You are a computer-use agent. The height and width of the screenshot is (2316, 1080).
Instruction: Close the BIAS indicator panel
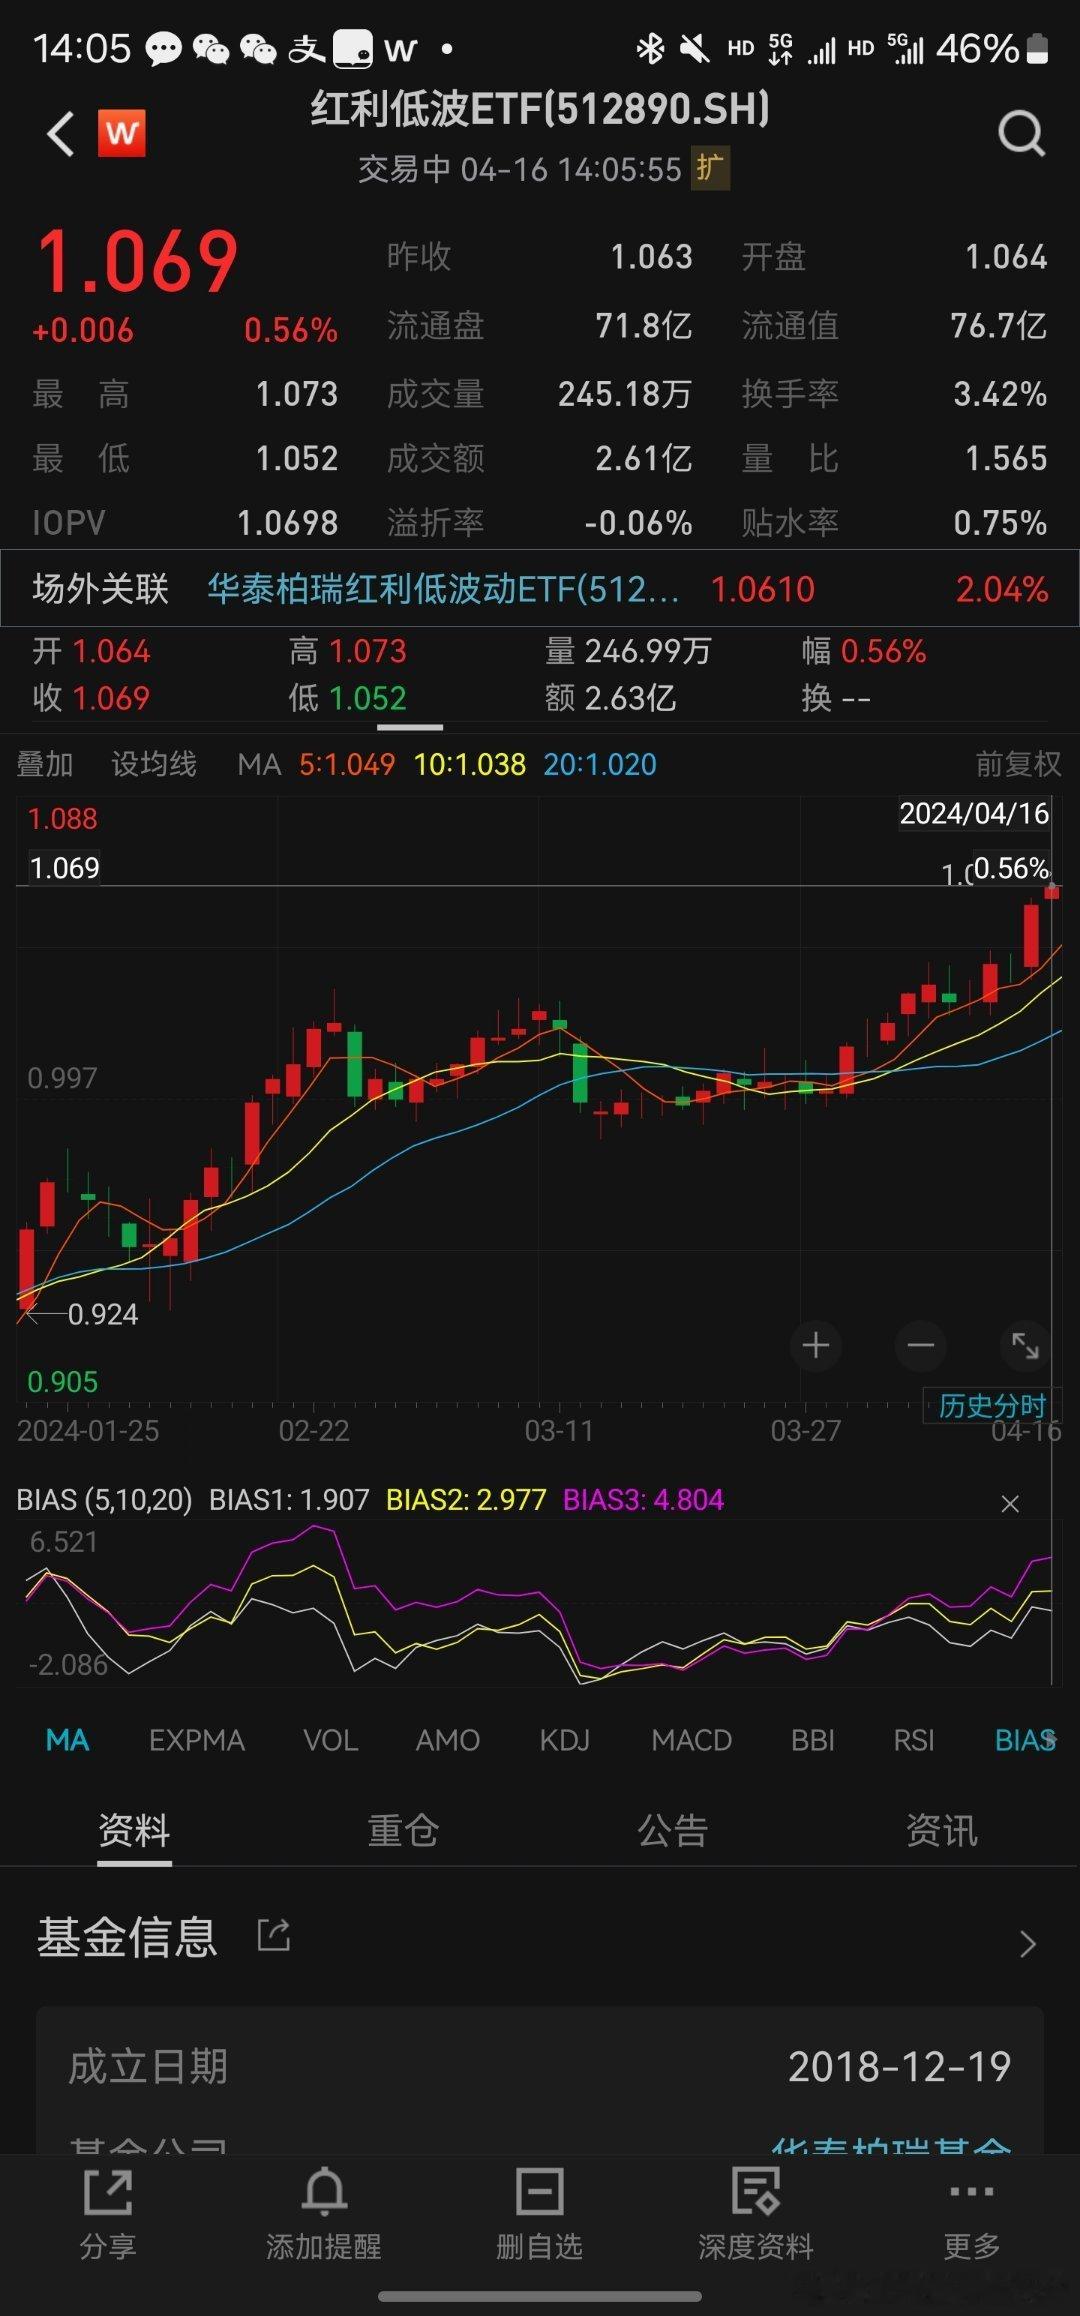click(1010, 1504)
